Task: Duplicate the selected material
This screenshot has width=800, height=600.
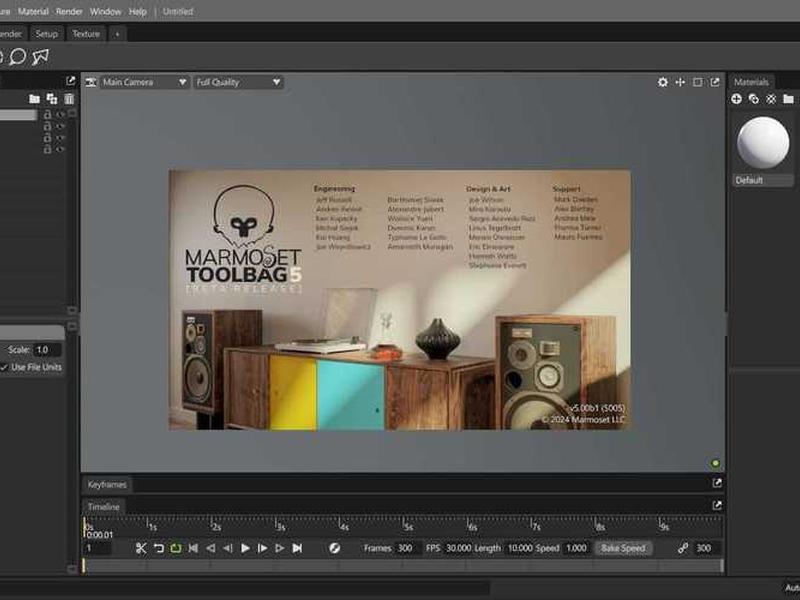Action: pyautogui.click(x=754, y=99)
